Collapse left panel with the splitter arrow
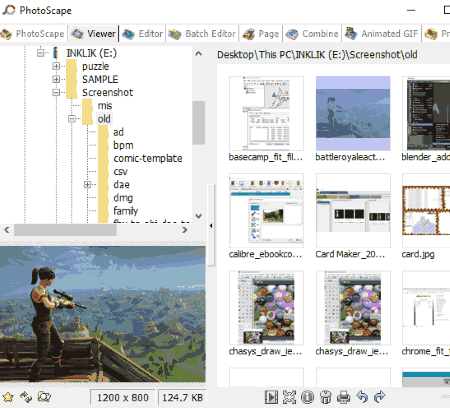450x408 pixels. point(211,226)
